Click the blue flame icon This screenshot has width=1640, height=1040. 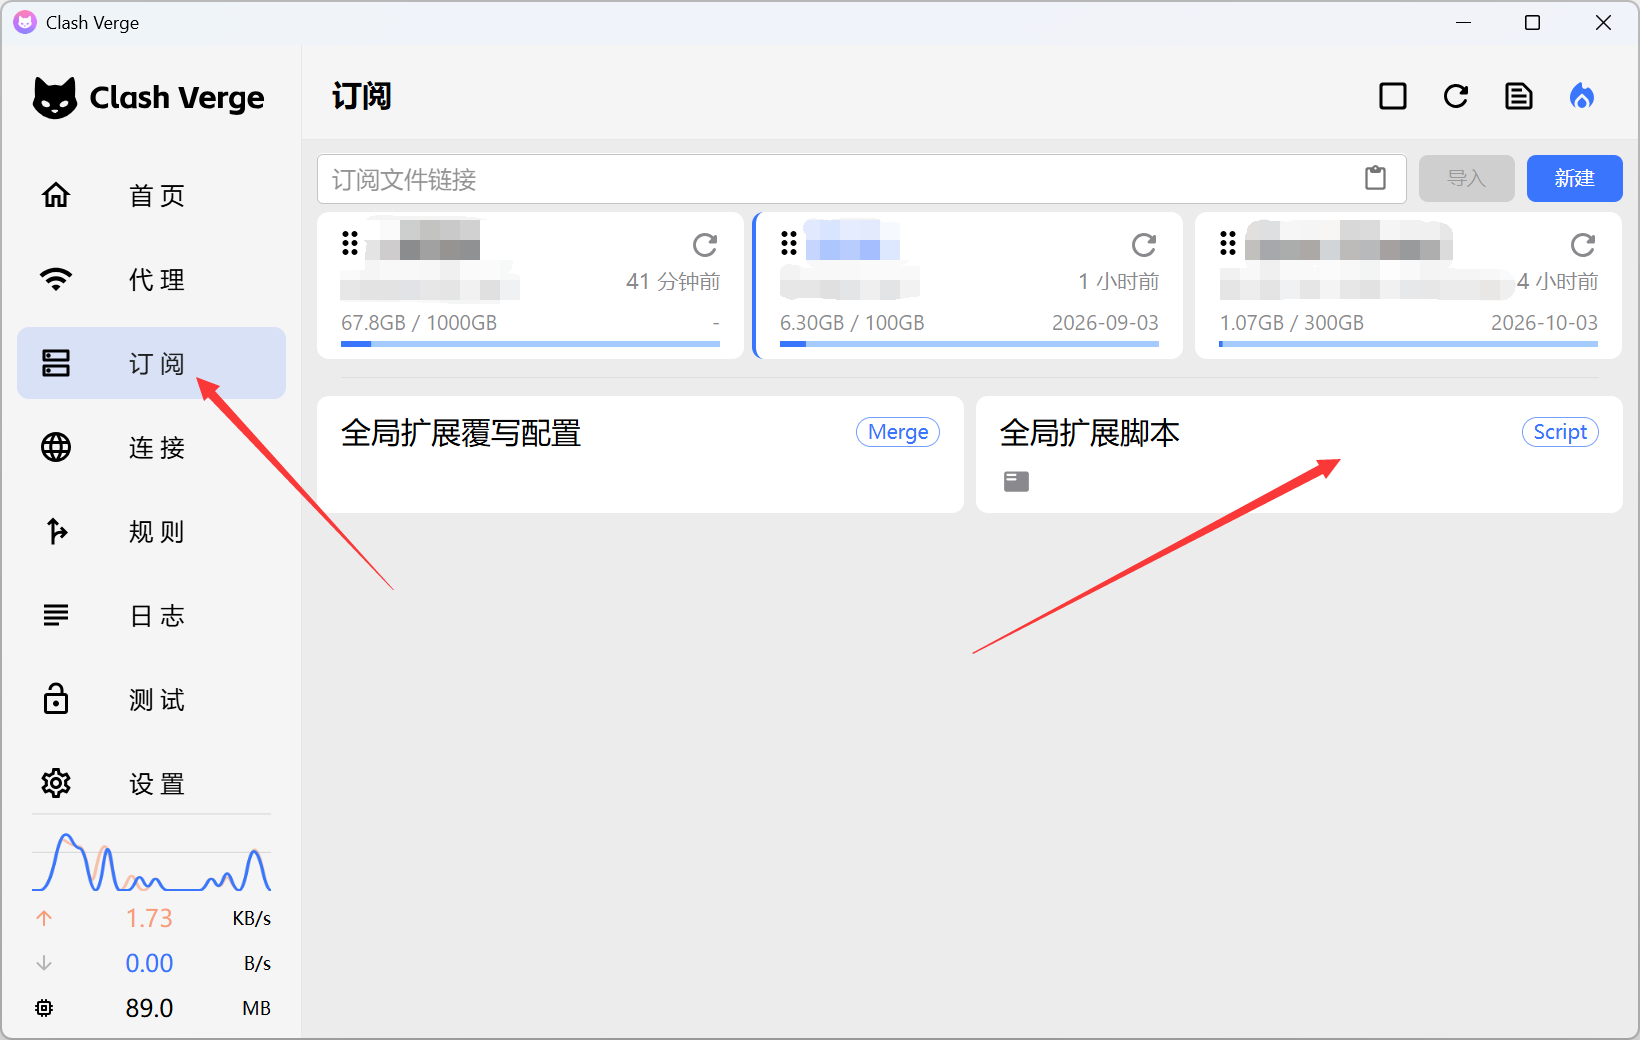pos(1582,96)
